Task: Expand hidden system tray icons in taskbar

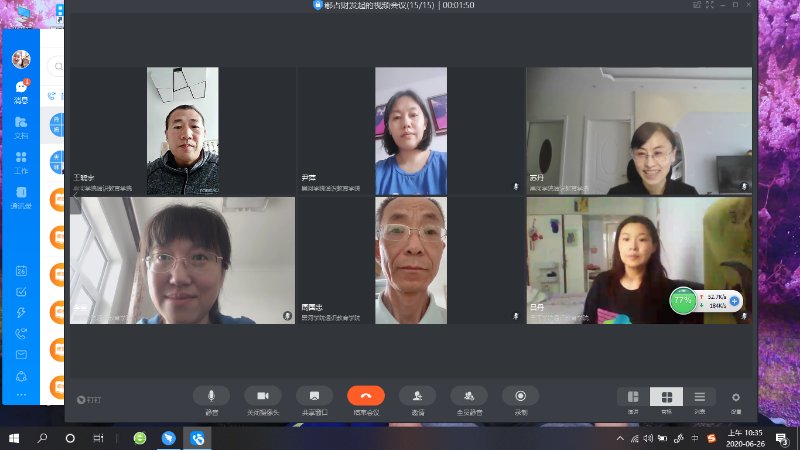Action: pyautogui.click(x=621, y=438)
